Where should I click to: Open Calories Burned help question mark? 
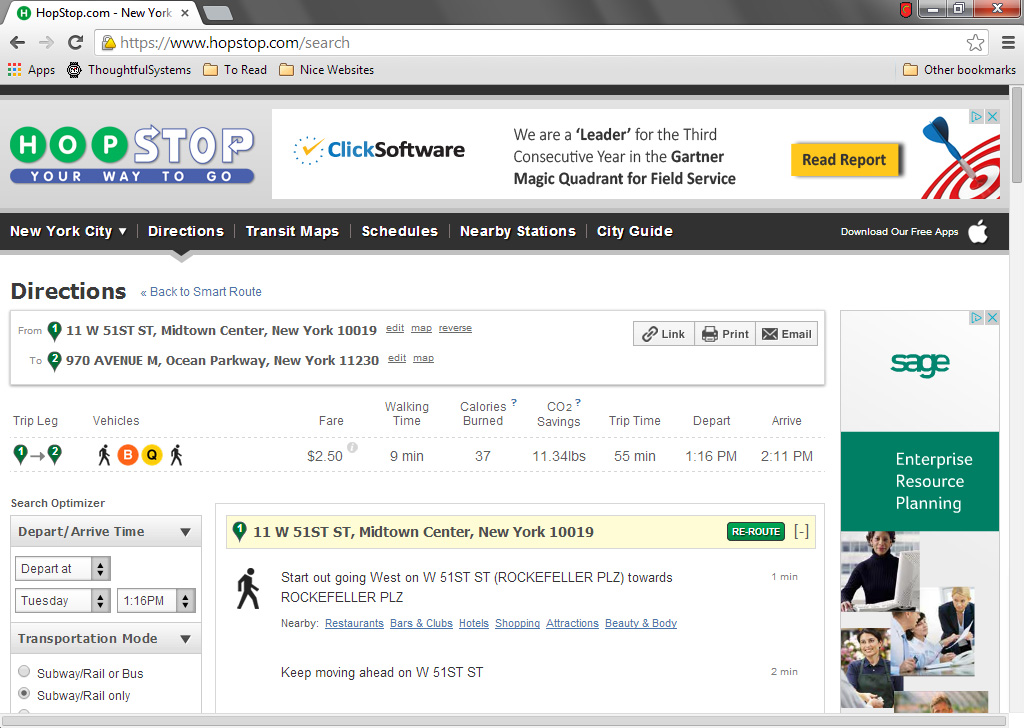[x=514, y=402]
